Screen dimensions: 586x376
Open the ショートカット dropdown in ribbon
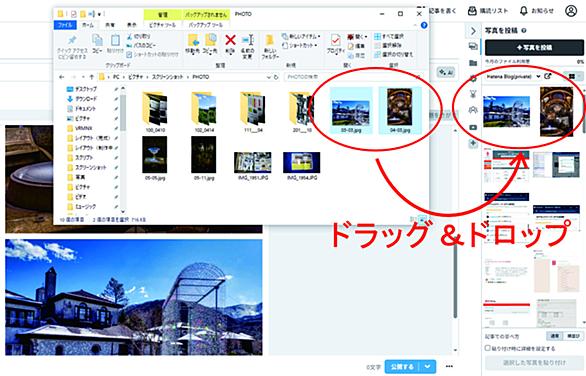tap(300, 46)
